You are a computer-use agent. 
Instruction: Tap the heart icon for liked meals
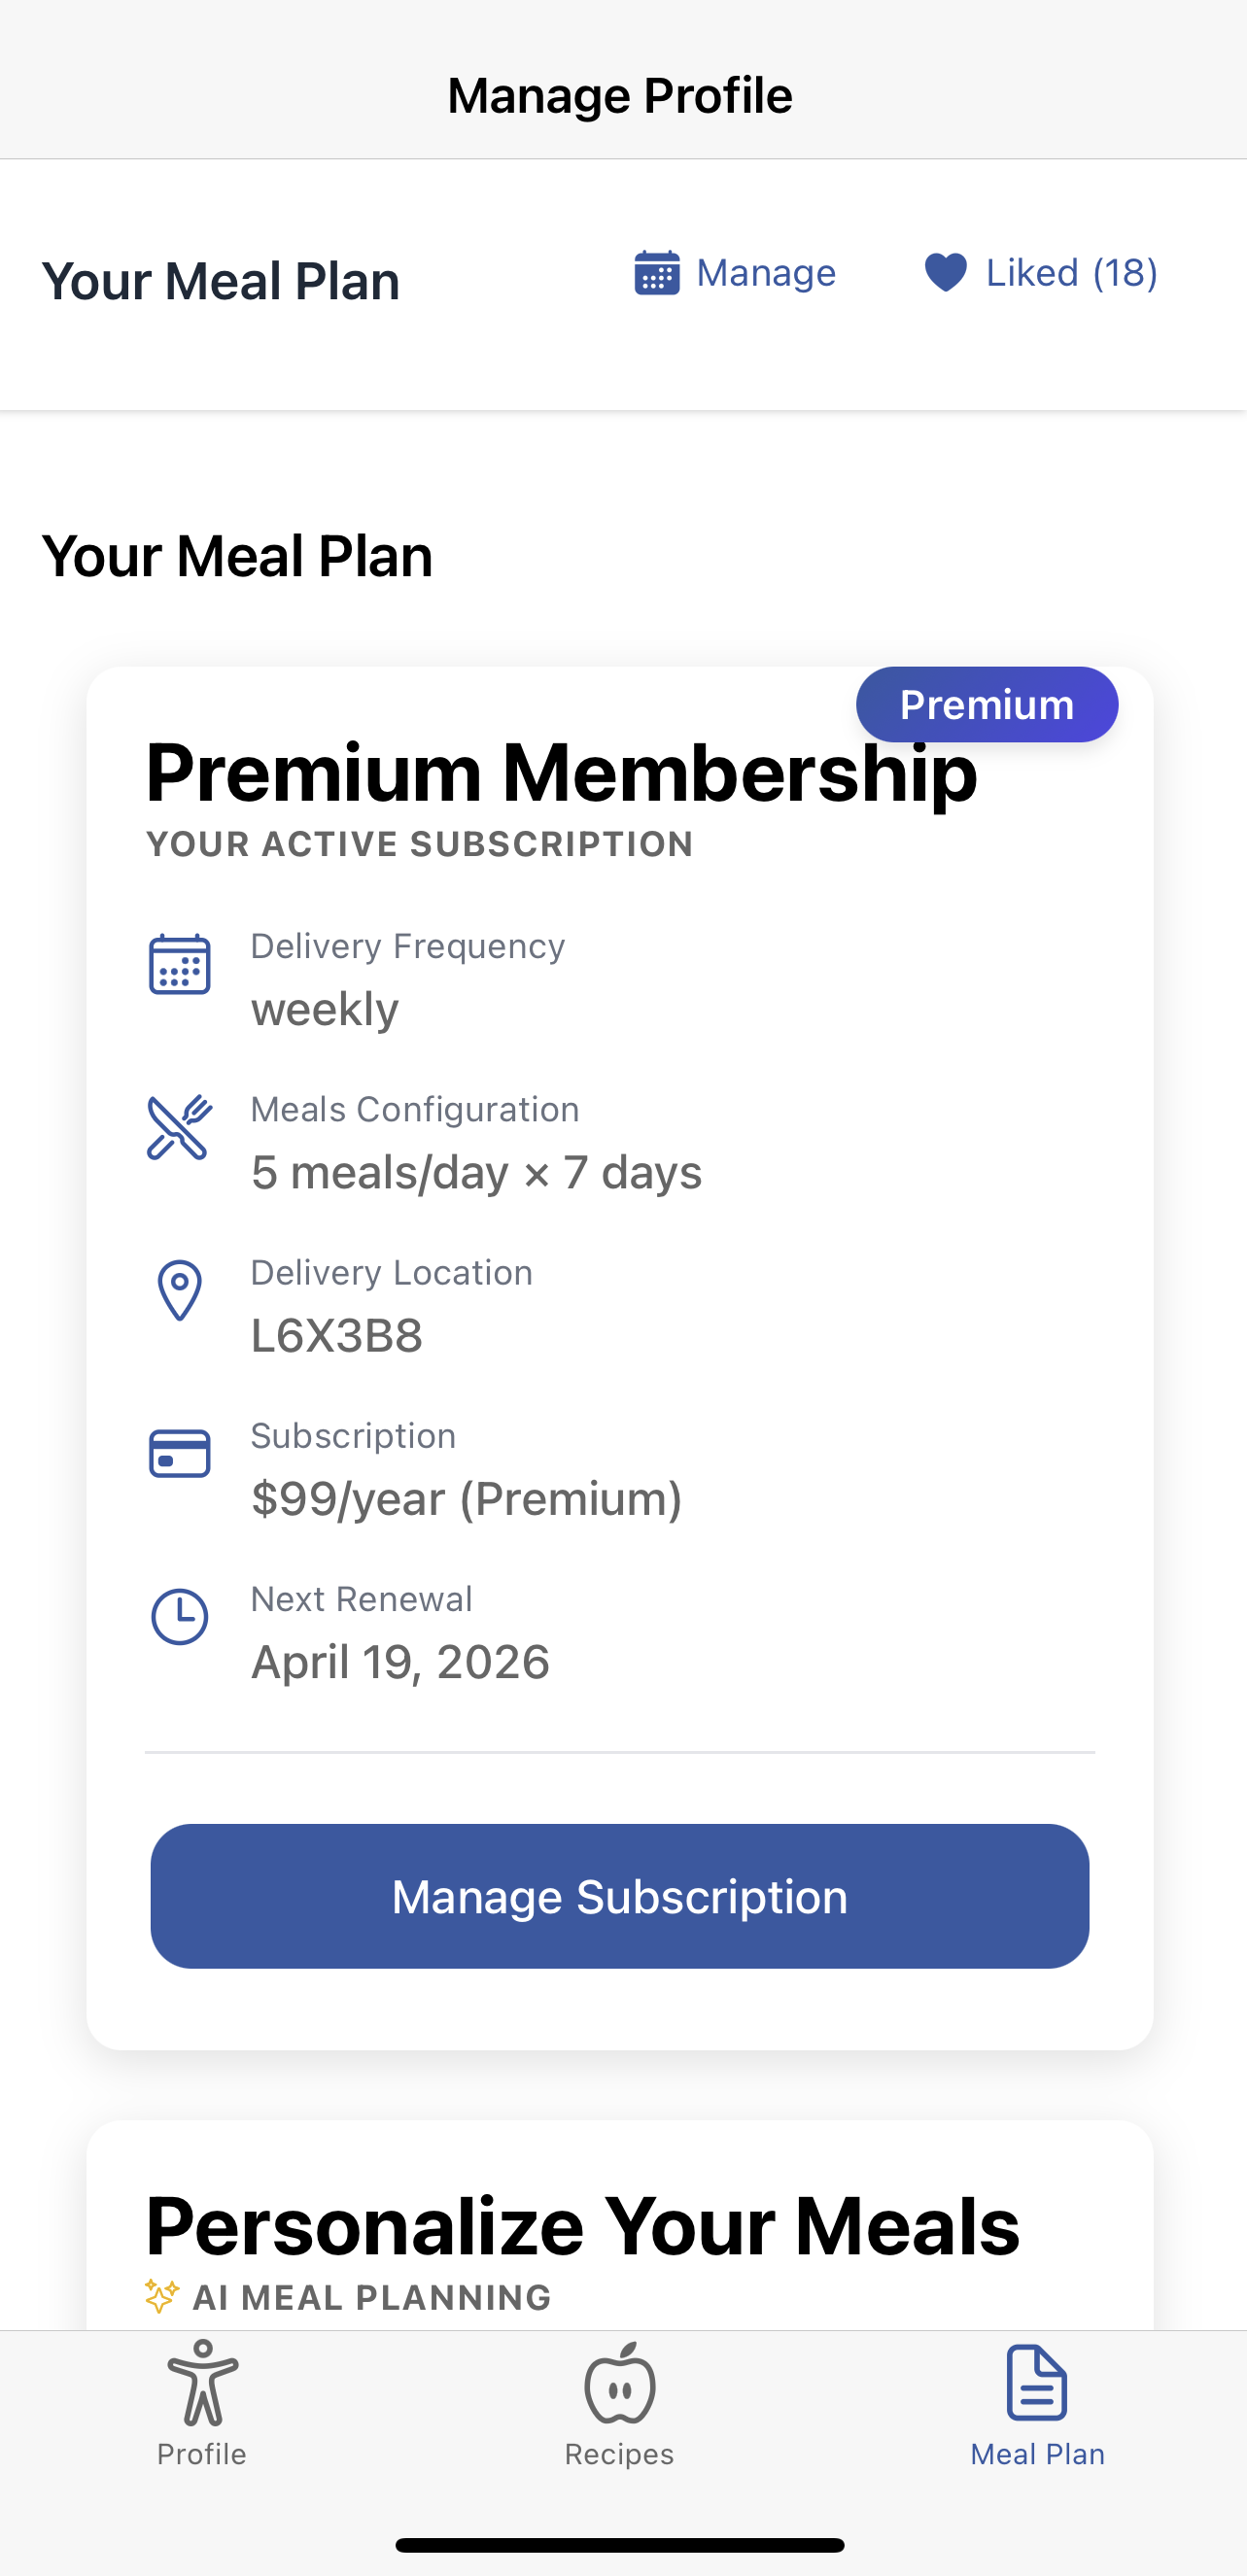945,273
